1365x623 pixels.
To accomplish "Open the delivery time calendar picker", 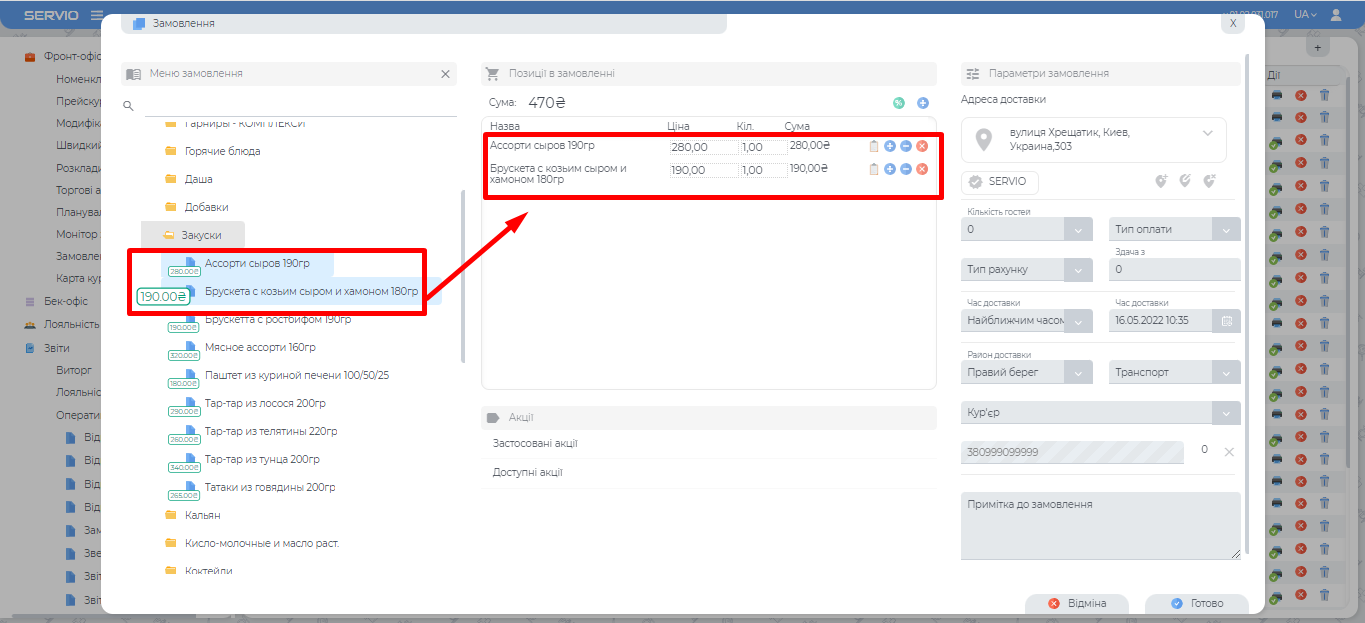I will [1227, 321].
